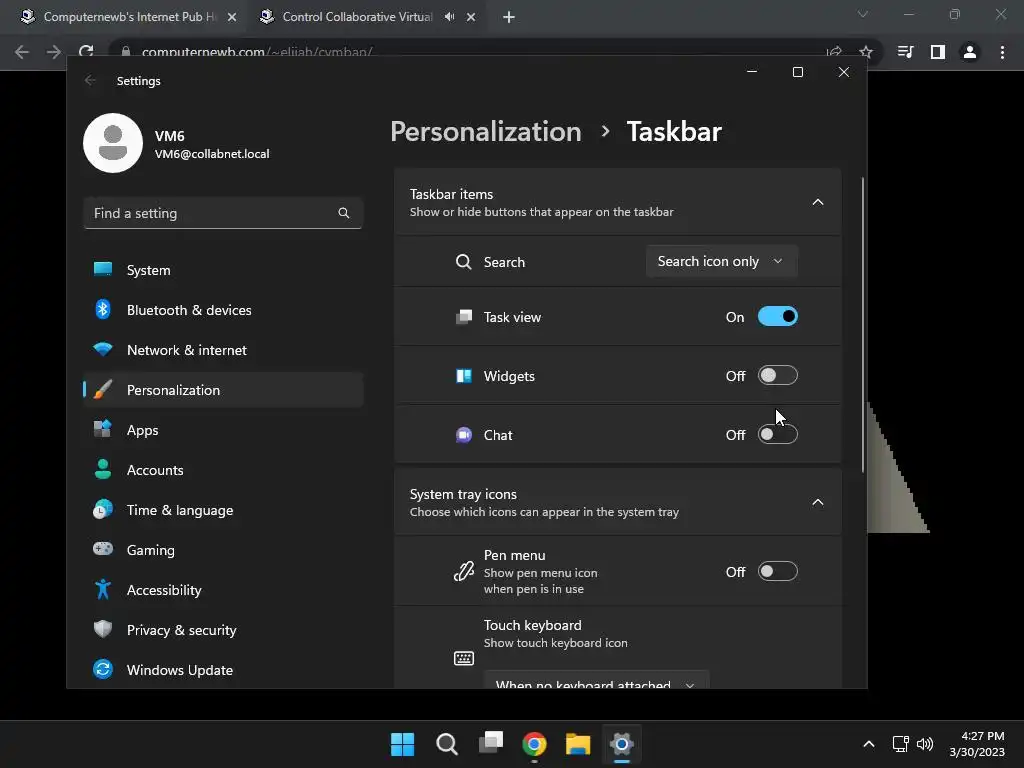Screen dimensions: 1024x768
Task: Open Chrome profile avatar button
Action: pyautogui.click(x=970, y=52)
